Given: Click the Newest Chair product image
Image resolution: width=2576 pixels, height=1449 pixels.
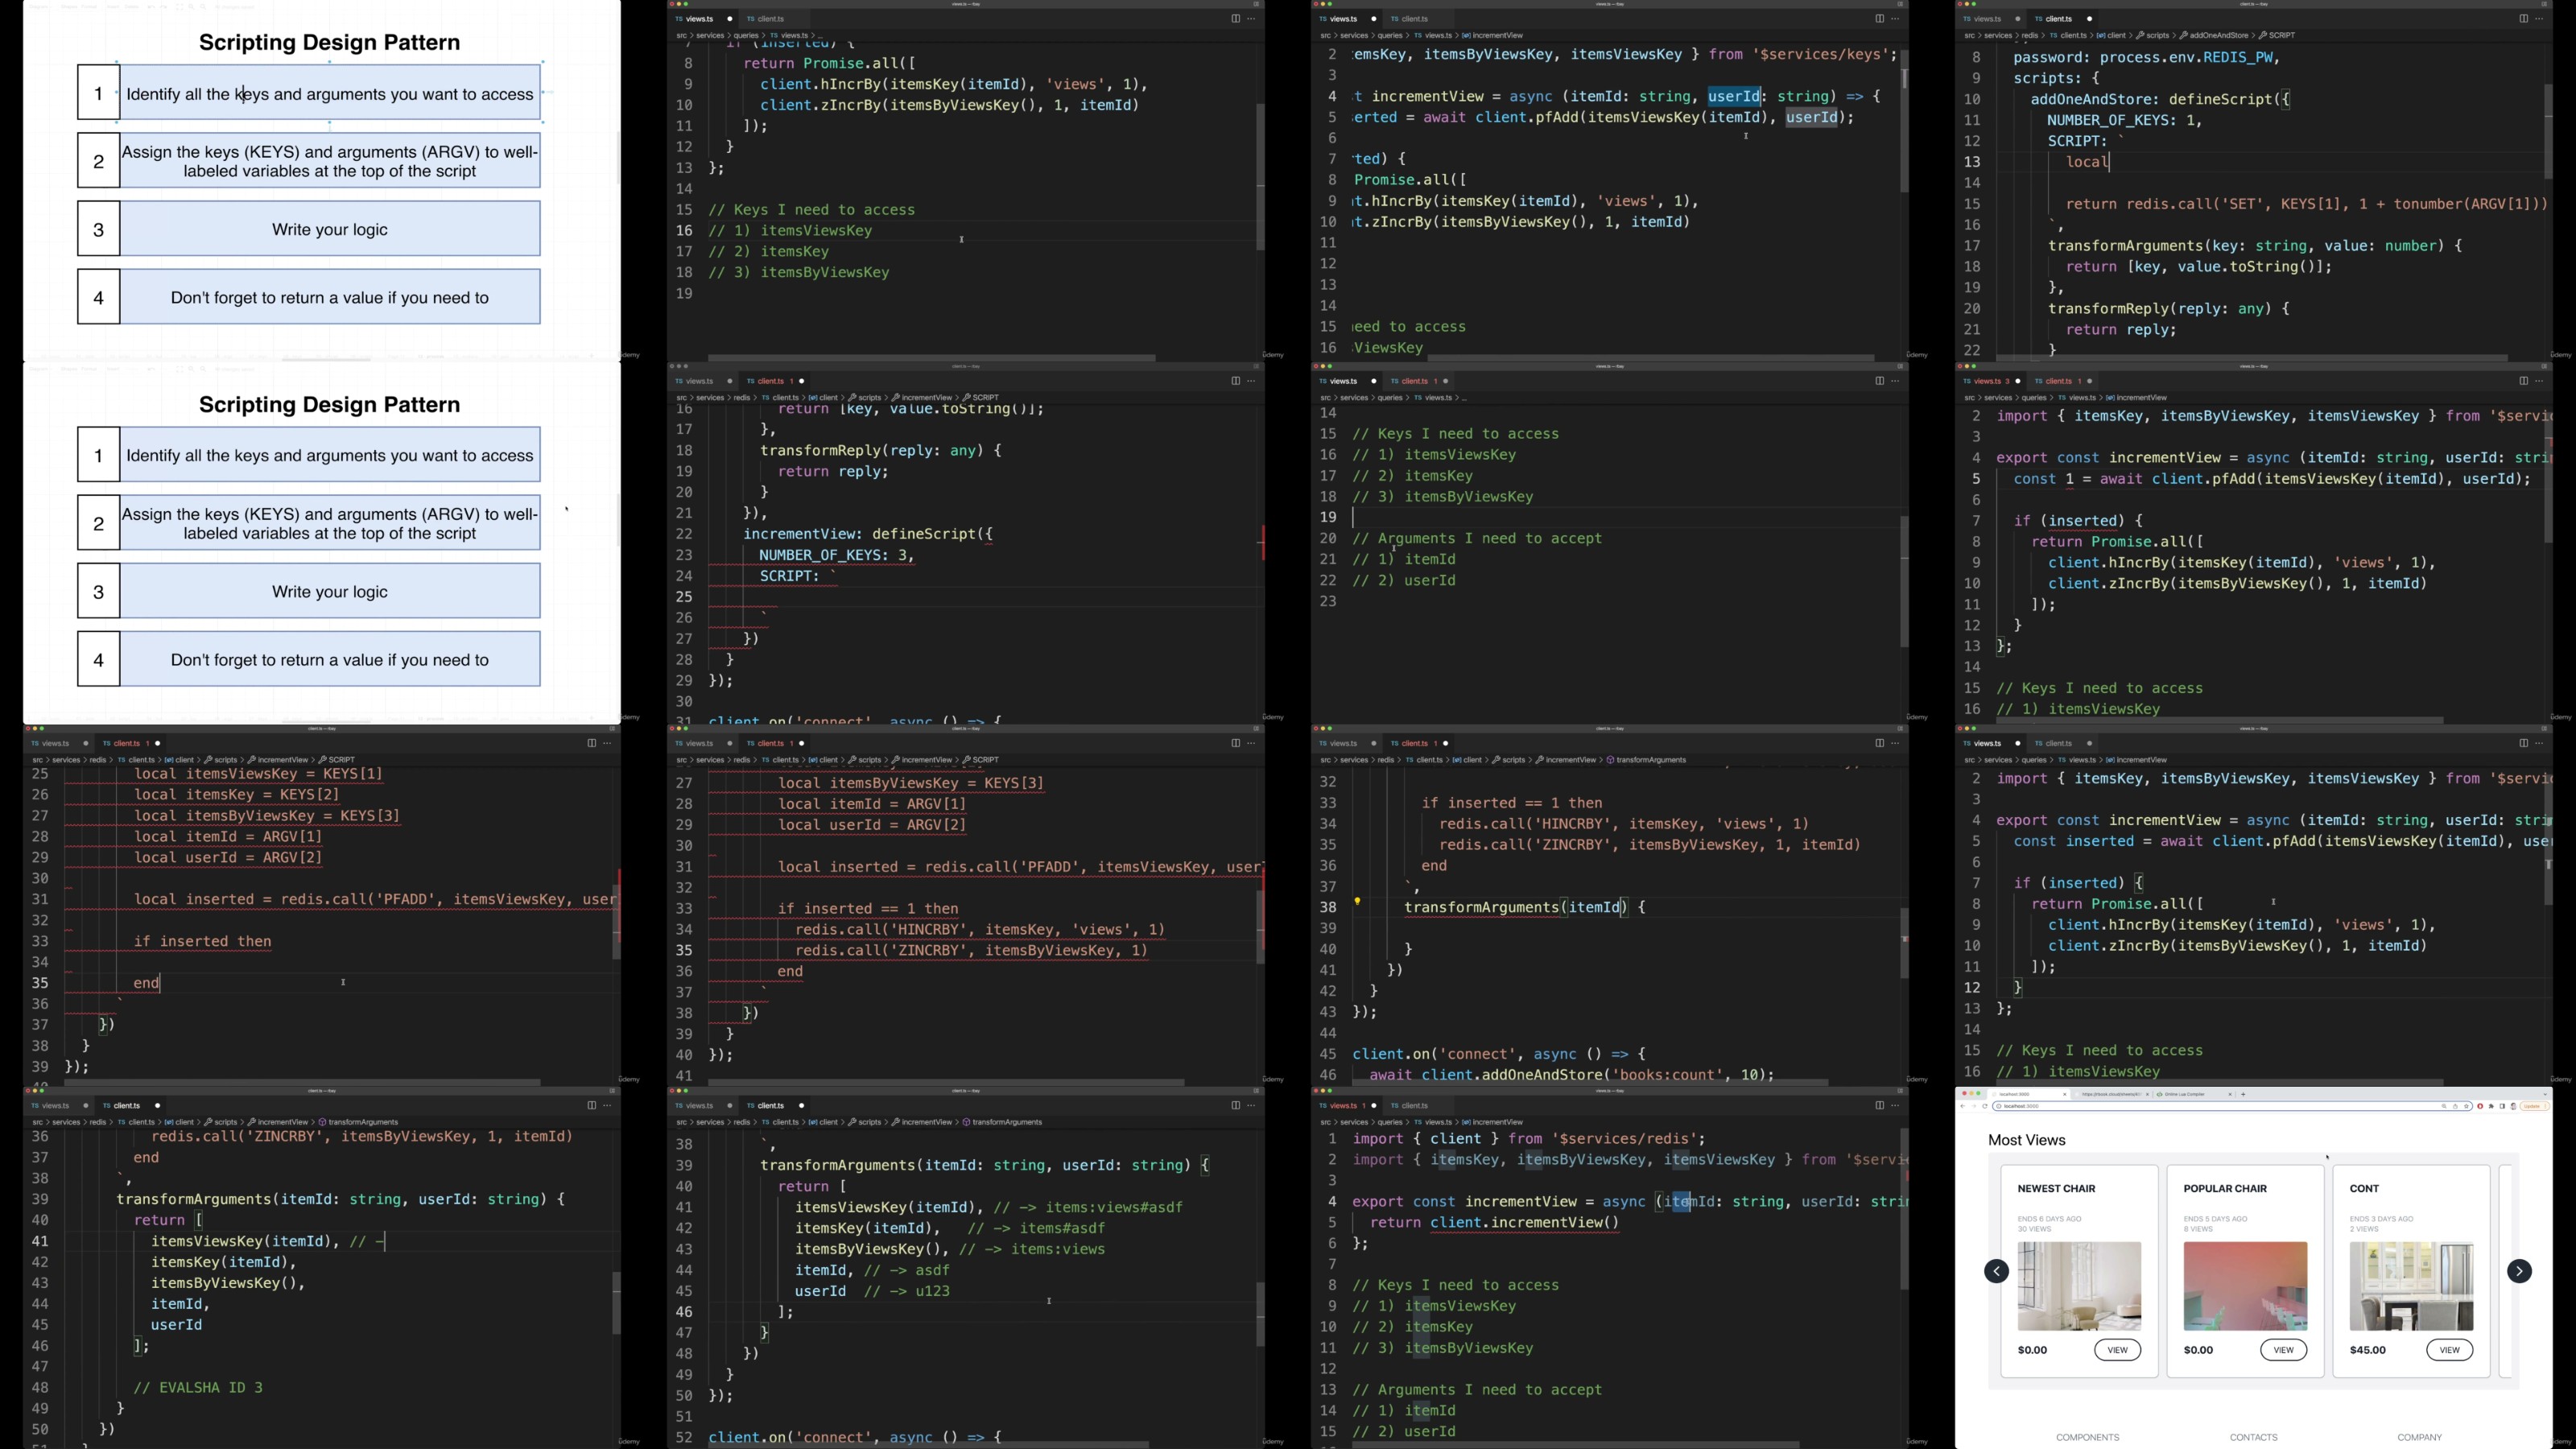Looking at the screenshot, I should 2079,1286.
